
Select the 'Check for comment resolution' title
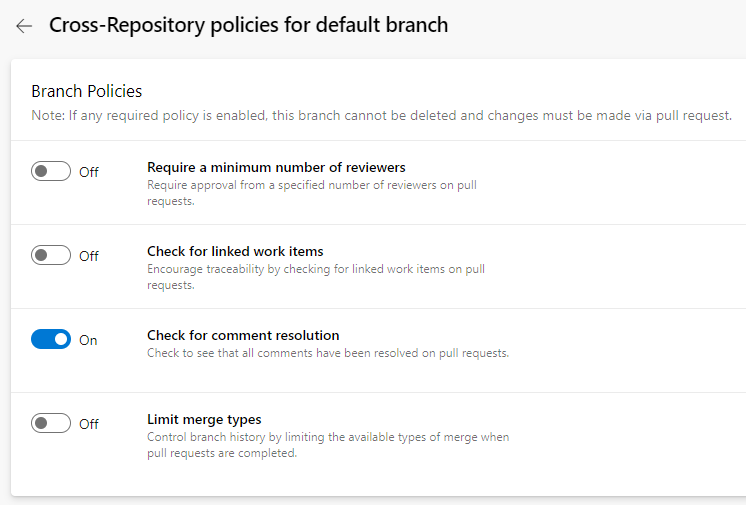pyautogui.click(x=243, y=335)
